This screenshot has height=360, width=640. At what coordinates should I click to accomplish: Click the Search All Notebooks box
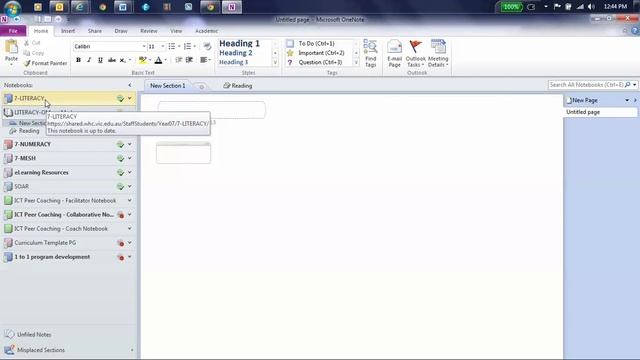586,85
